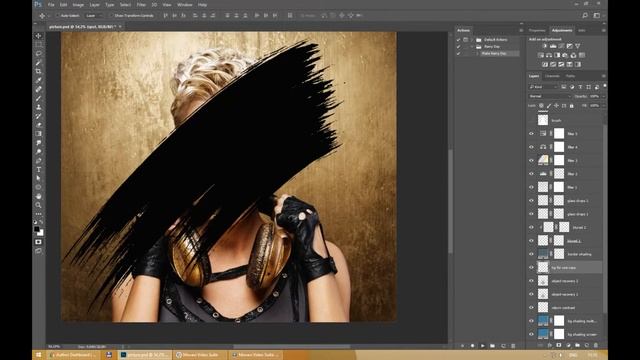This screenshot has height=360, width=640.
Task: Hide the border shading layer
Action: pos(531,254)
